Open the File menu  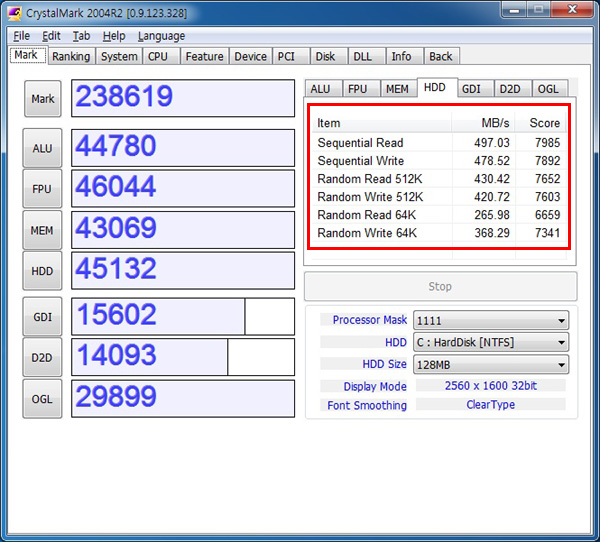[21, 36]
